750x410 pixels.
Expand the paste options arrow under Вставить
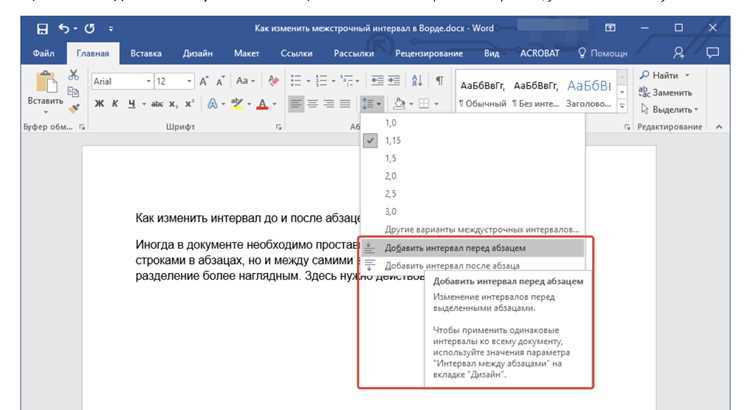pos(45,112)
